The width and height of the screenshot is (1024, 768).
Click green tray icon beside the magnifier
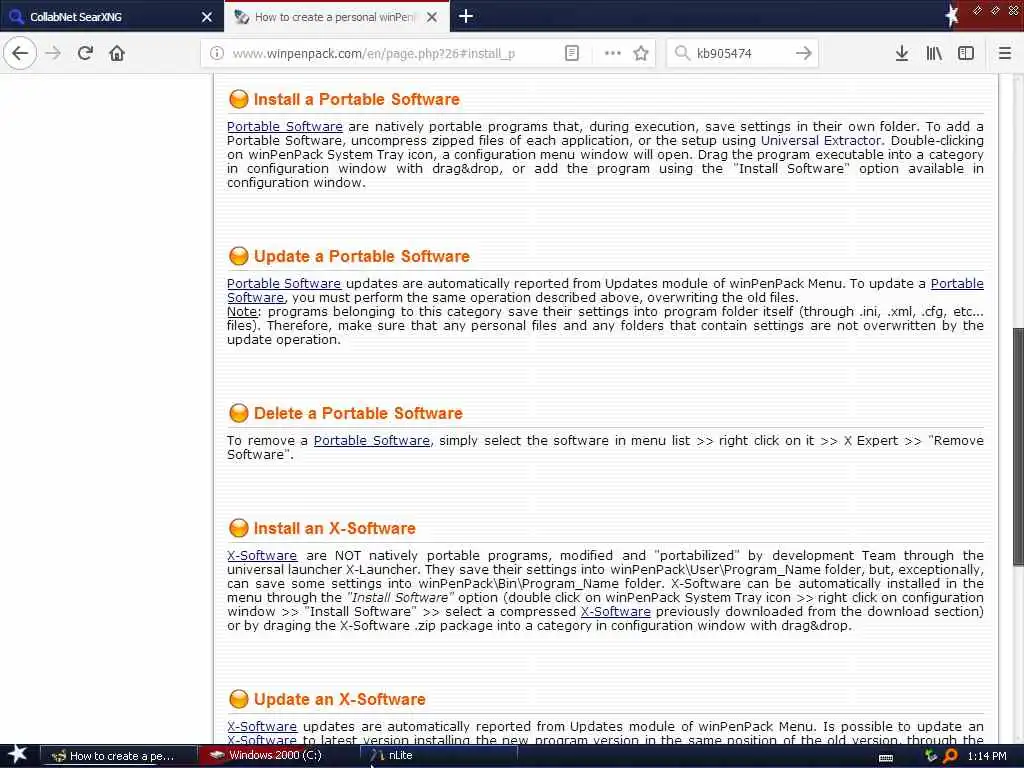(931, 756)
